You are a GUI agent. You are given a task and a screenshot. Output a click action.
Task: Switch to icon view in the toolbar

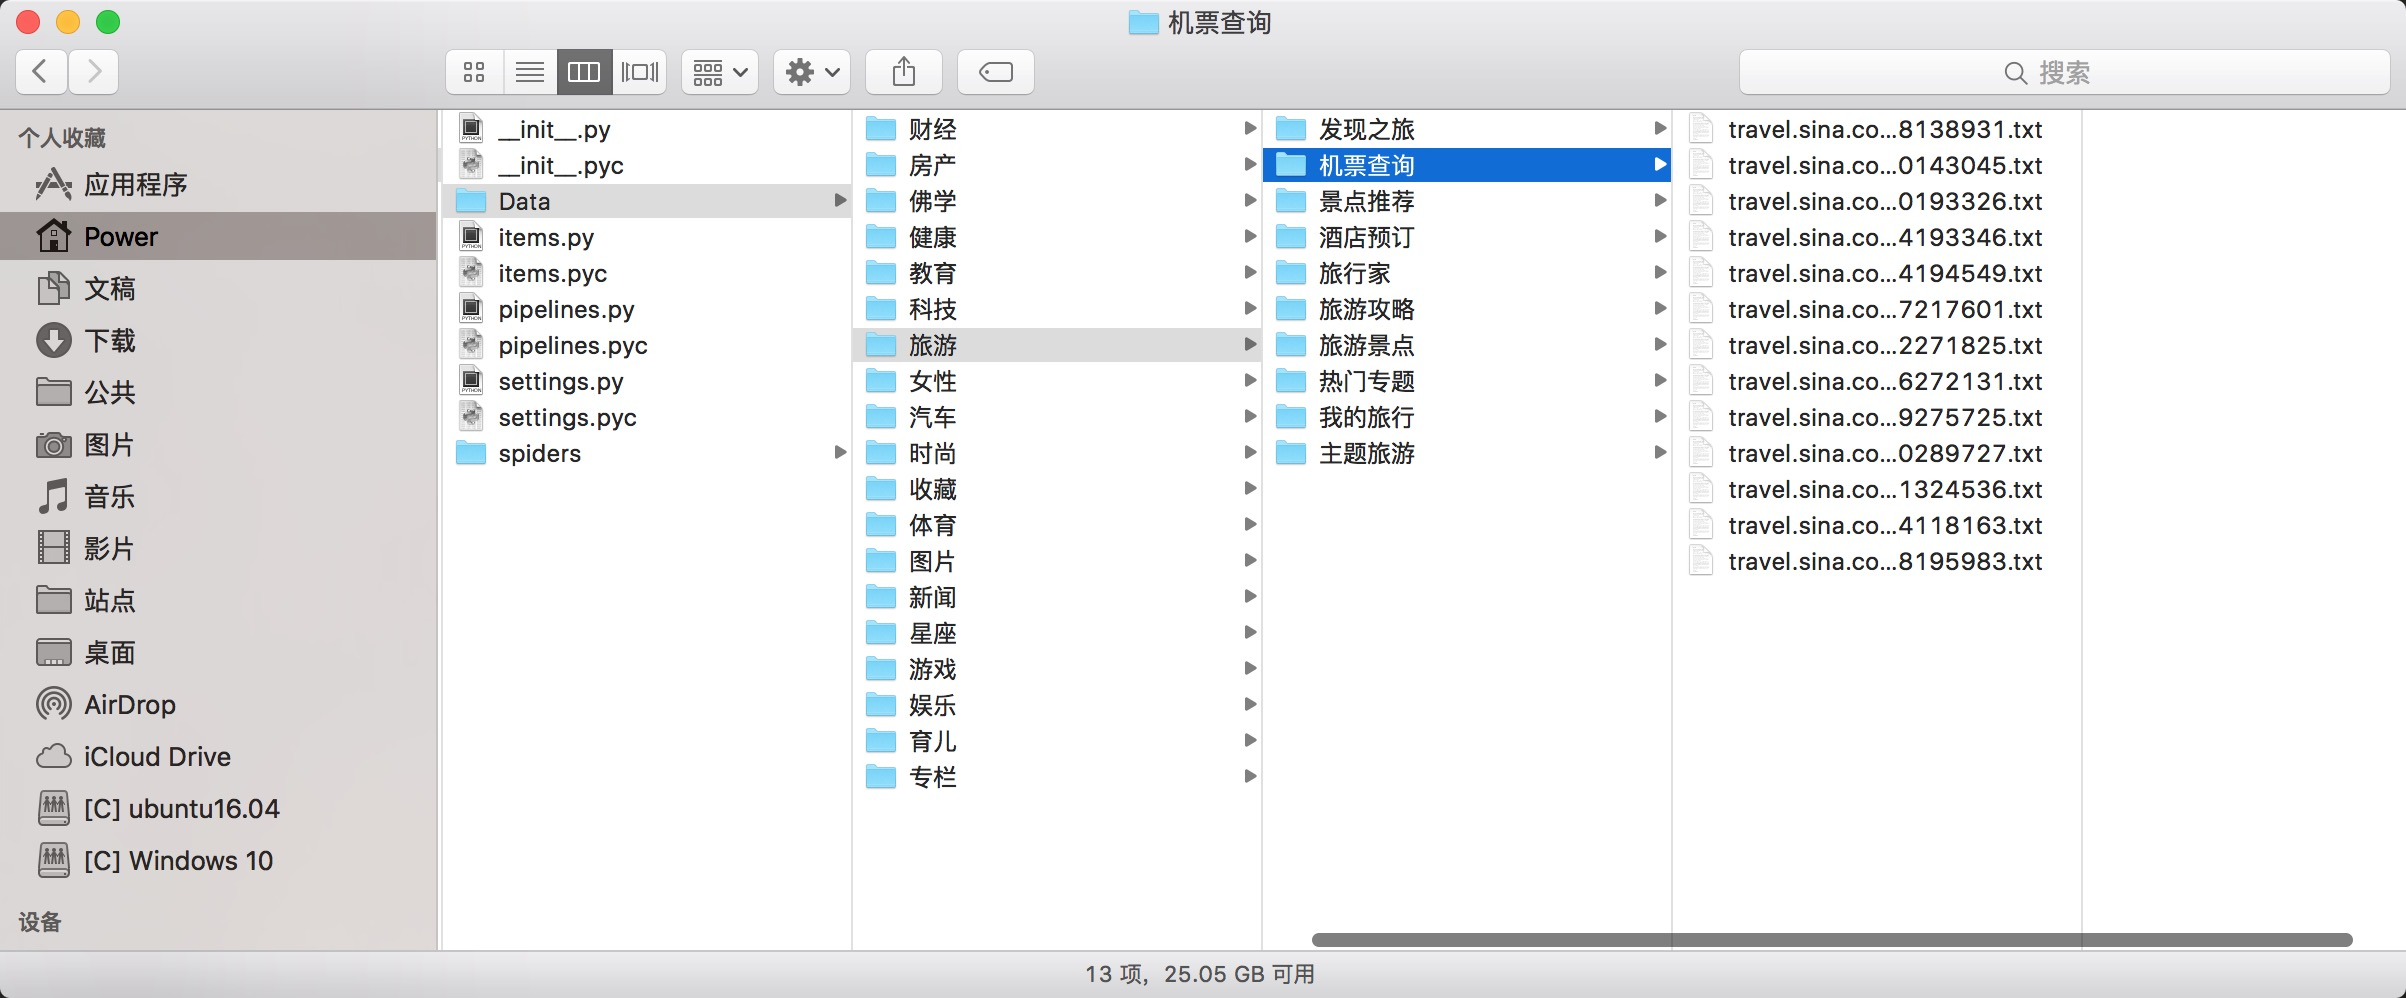[473, 71]
